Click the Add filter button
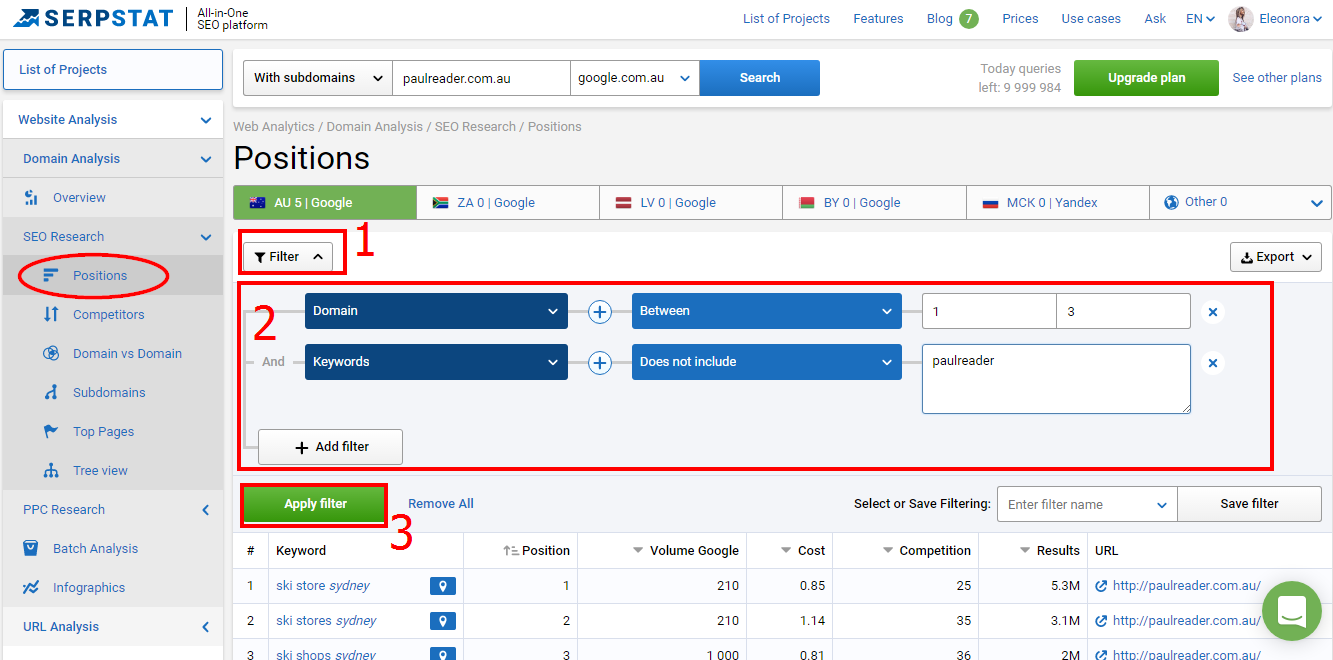The image size is (1333, 660). 331,447
